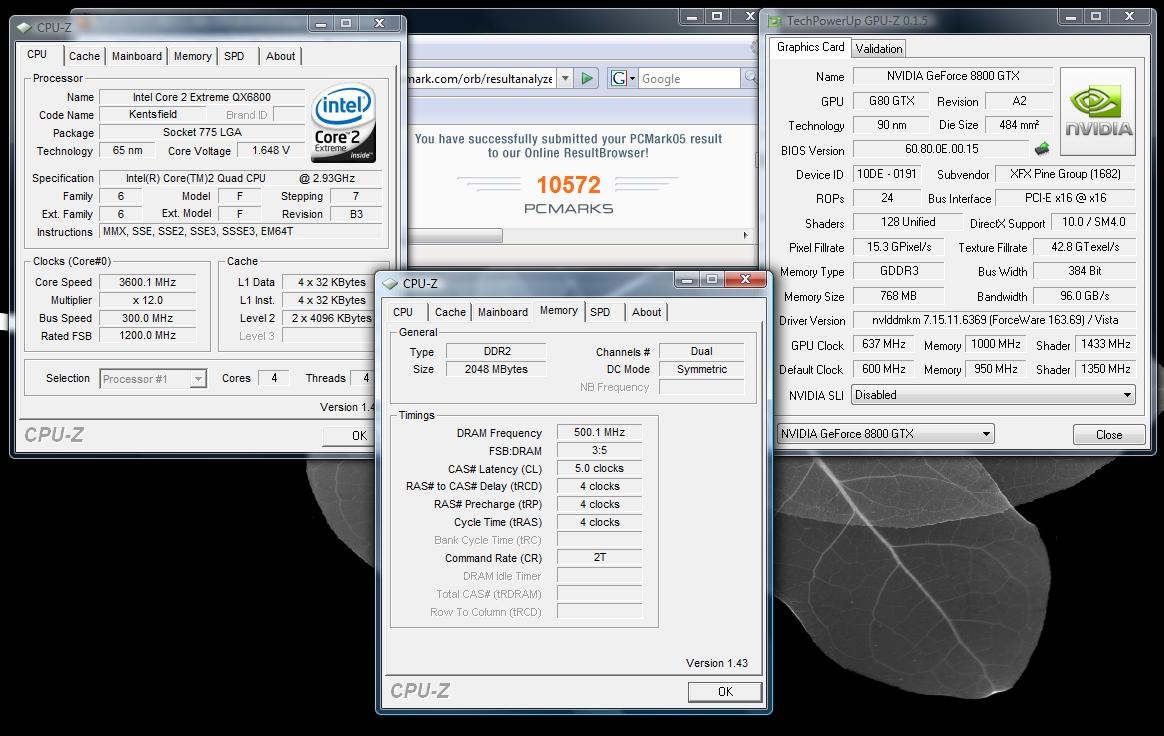The height and width of the screenshot is (736, 1164).
Task: Click the 10572 PCMarks score
Action: (568, 184)
